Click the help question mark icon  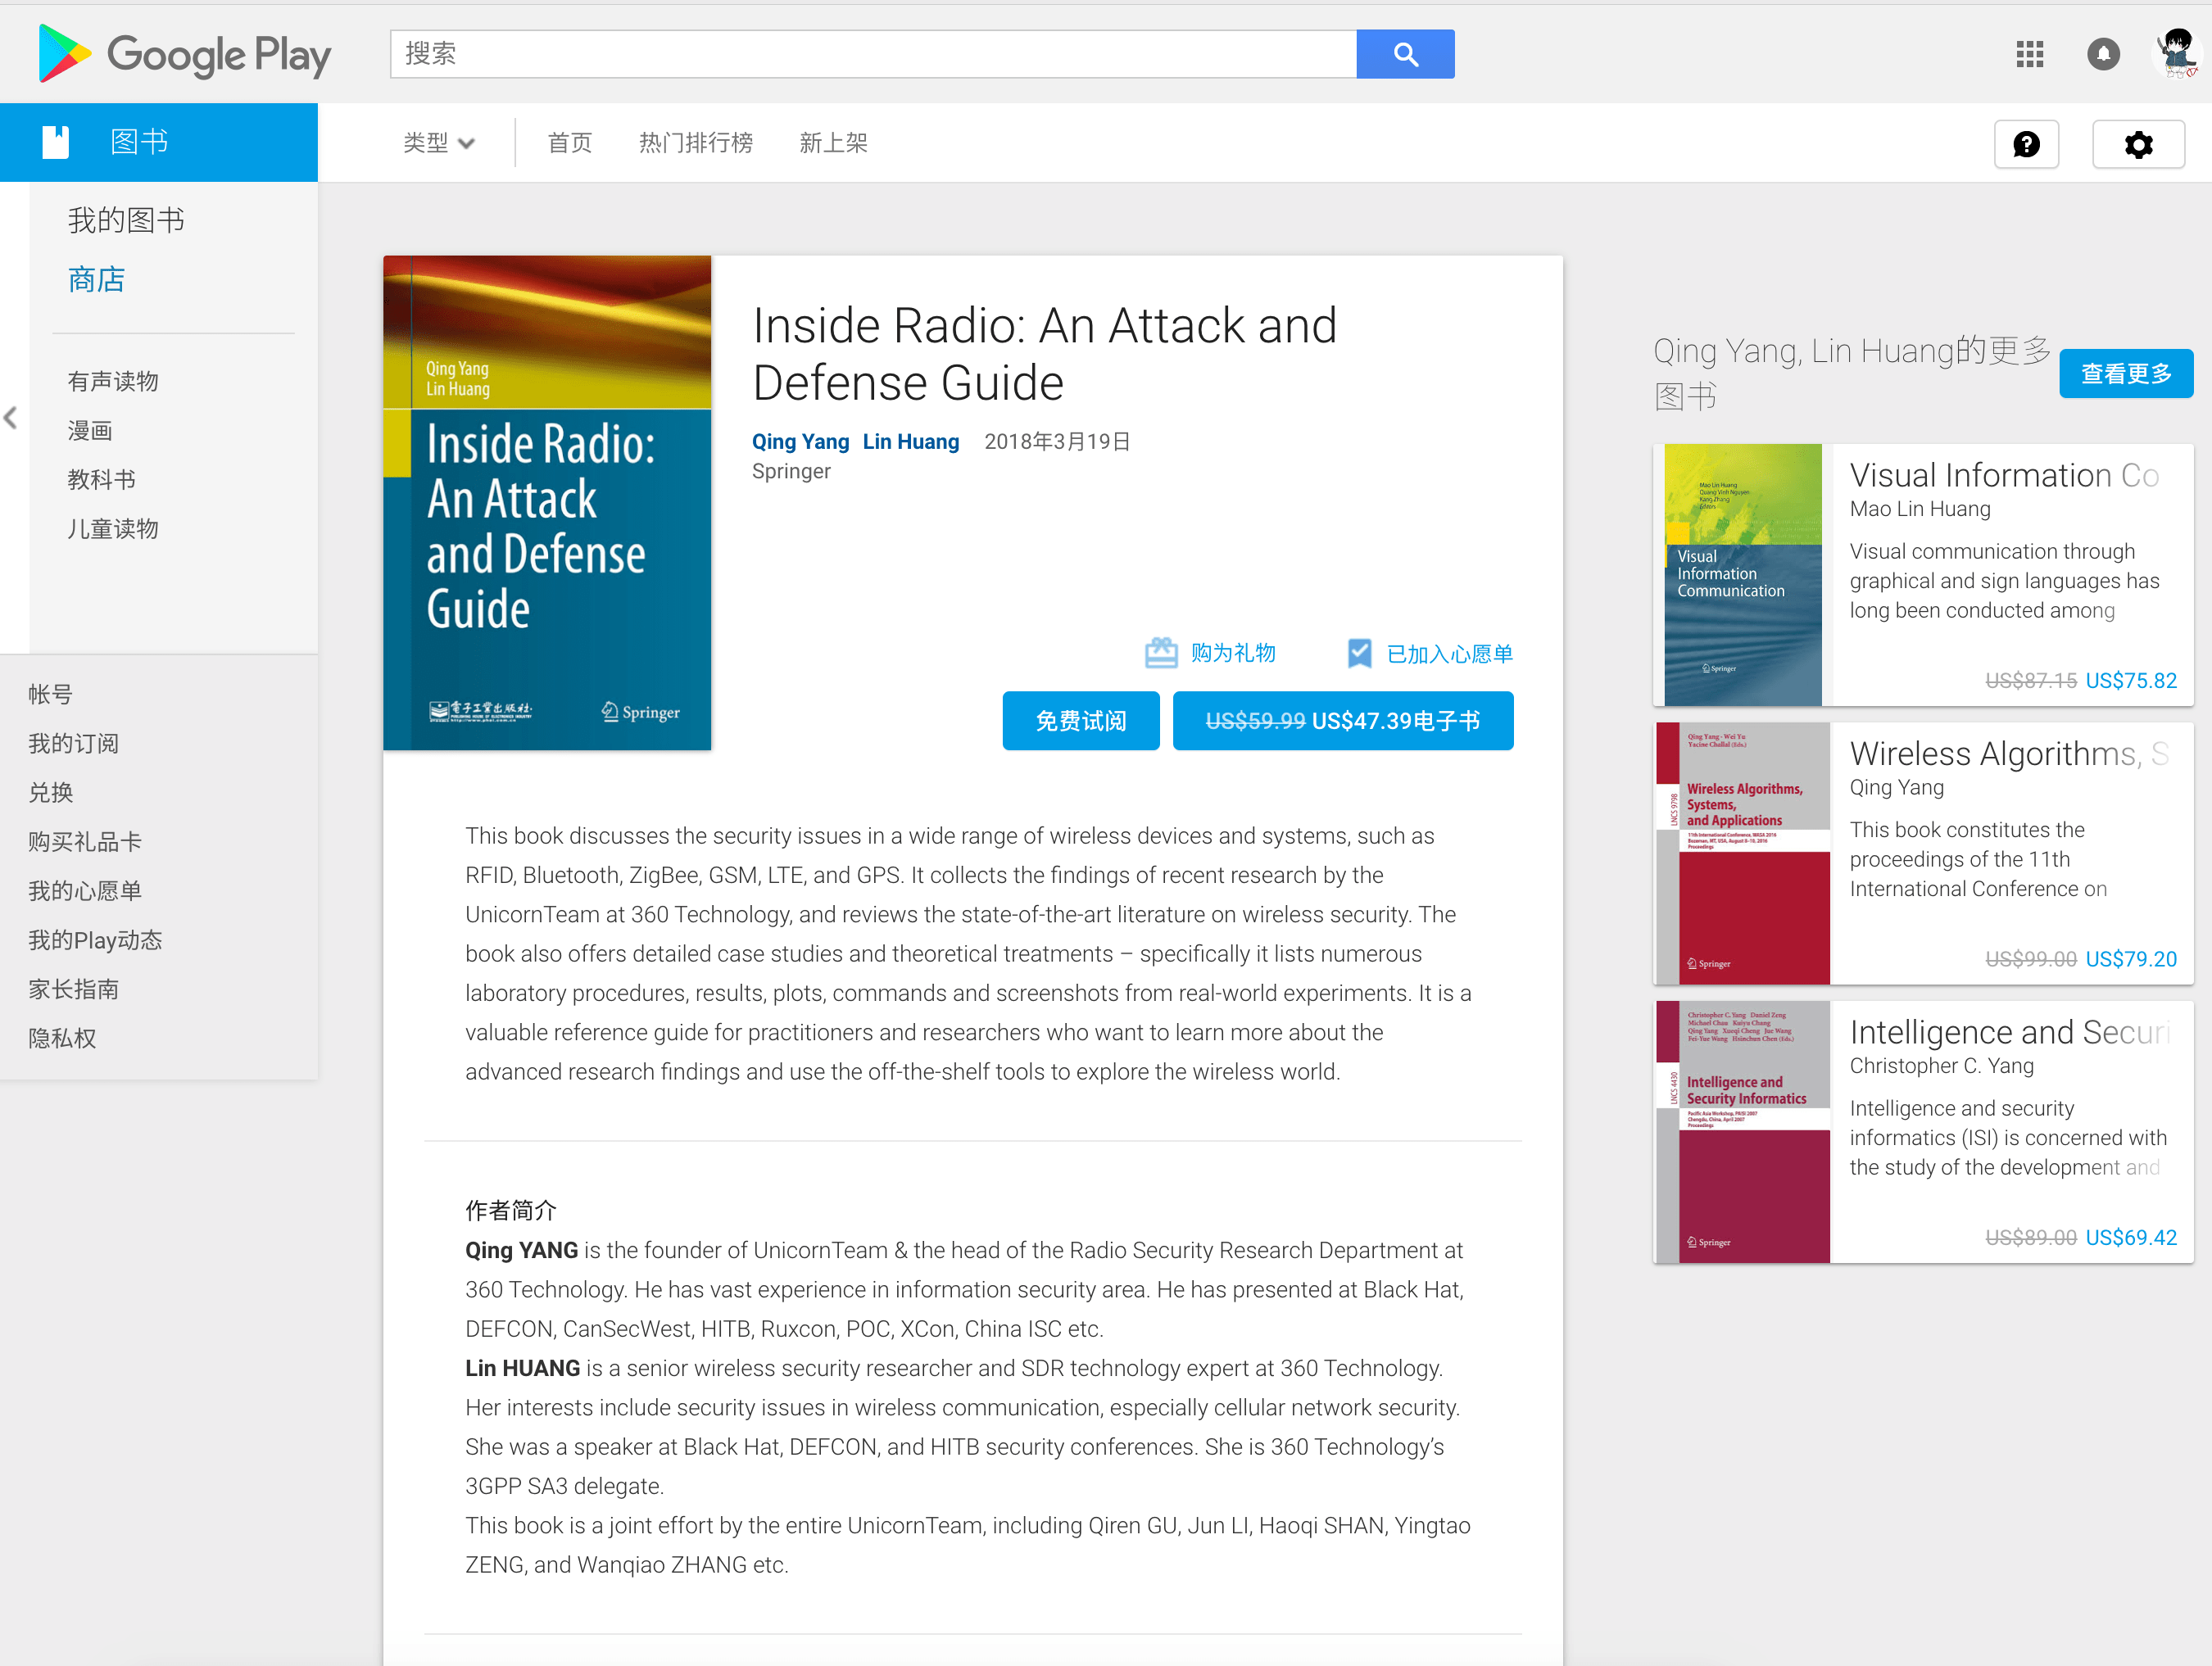2026,145
